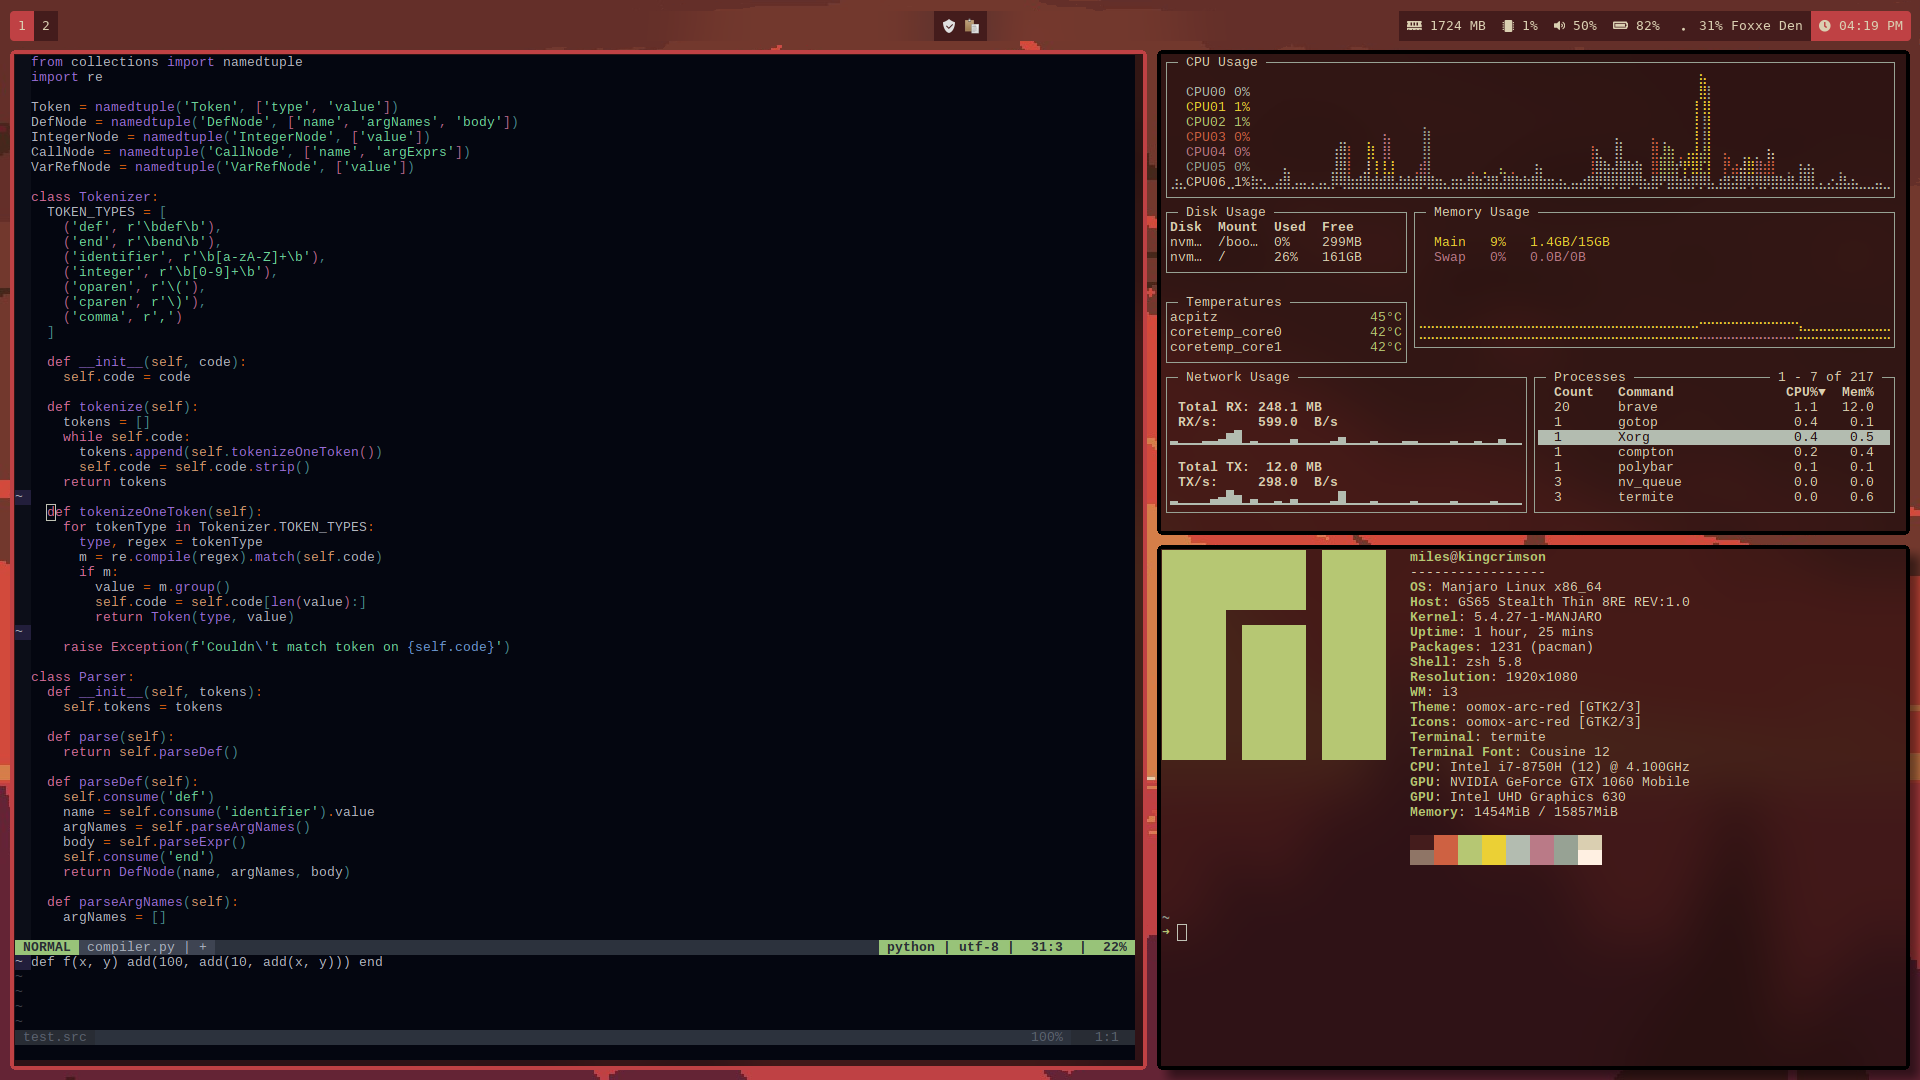Click the shield tray icon
The height and width of the screenshot is (1080, 1920).
tap(949, 26)
